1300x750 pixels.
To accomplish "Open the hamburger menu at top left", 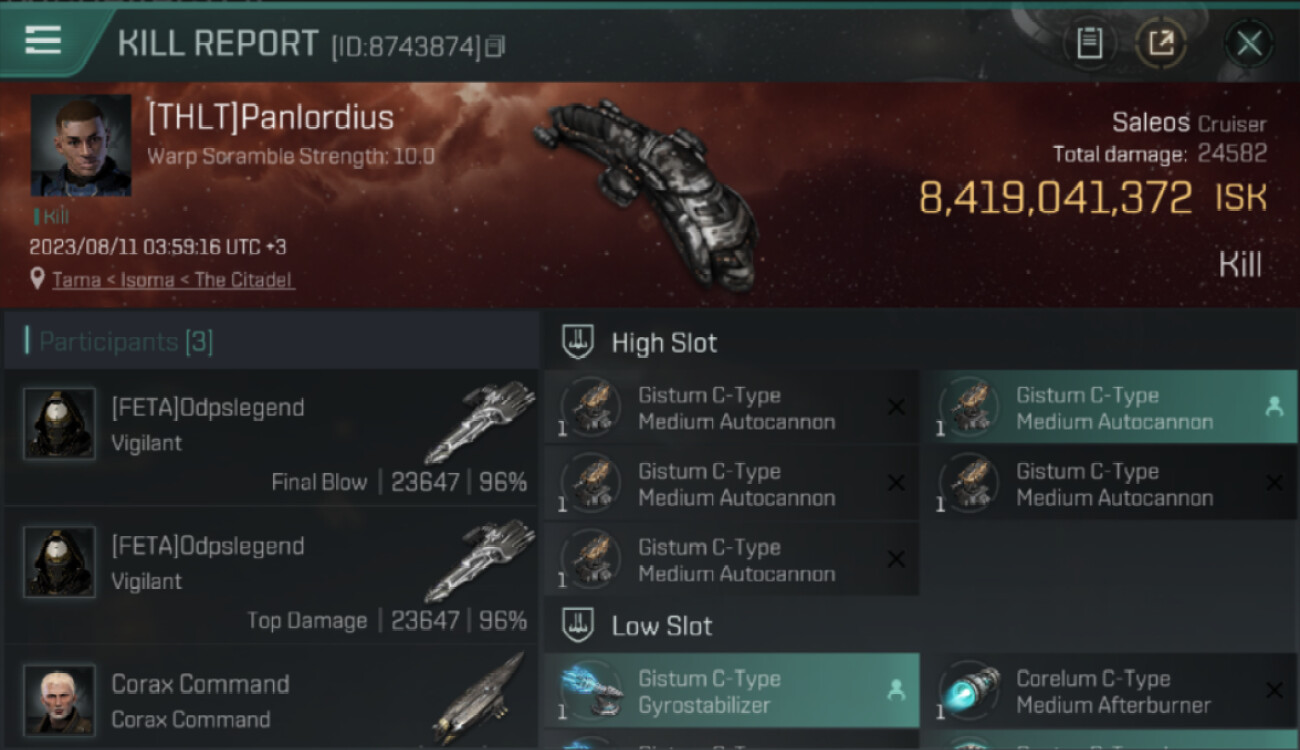I will (43, 42).
